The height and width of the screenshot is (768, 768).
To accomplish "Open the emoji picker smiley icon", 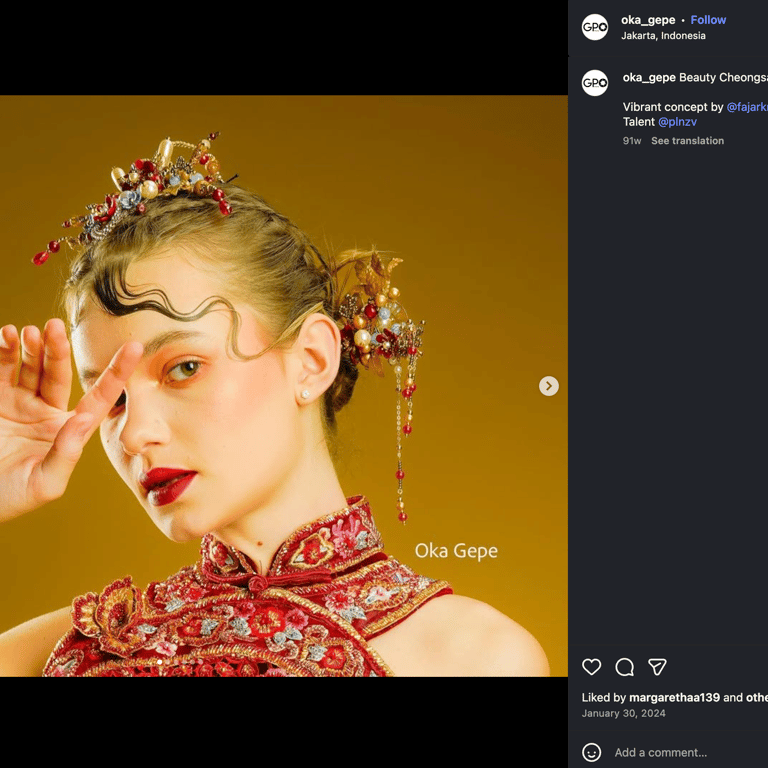I will [592, 752].
